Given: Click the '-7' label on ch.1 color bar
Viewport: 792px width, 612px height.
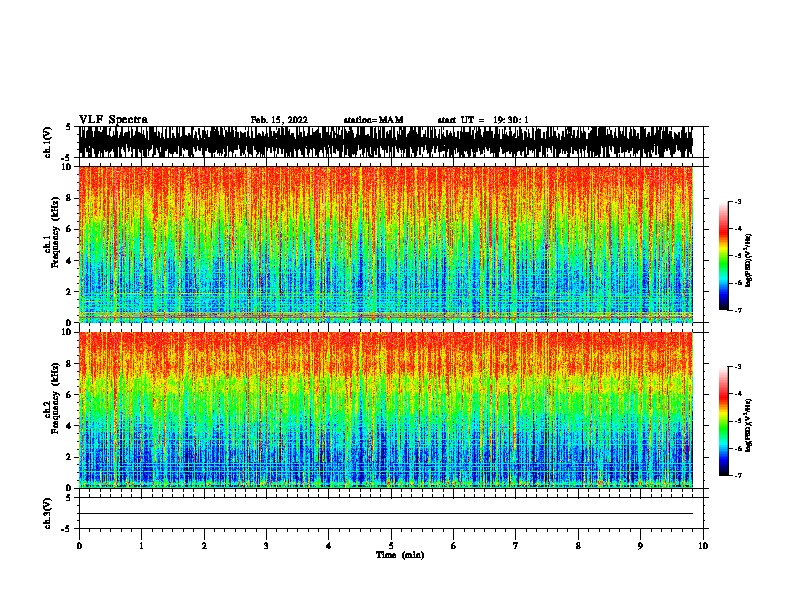Looking at the screenshot, I should [x=737, y=310].
